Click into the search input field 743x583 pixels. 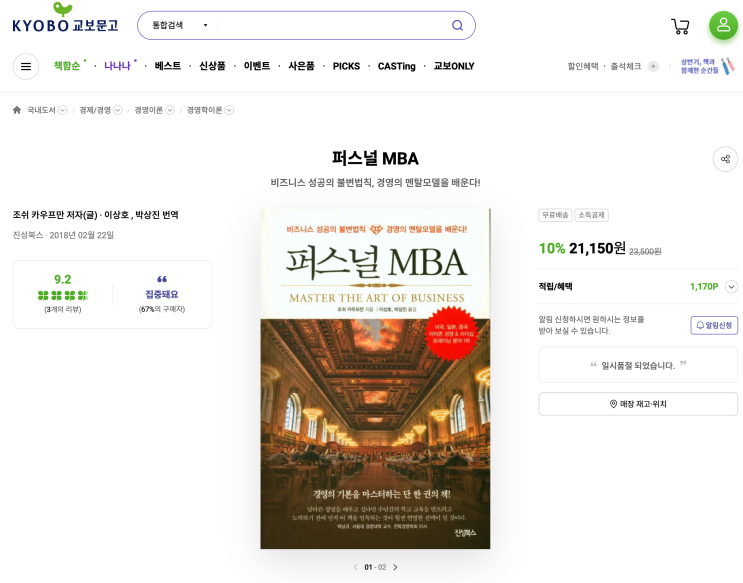tap(332, 25)
